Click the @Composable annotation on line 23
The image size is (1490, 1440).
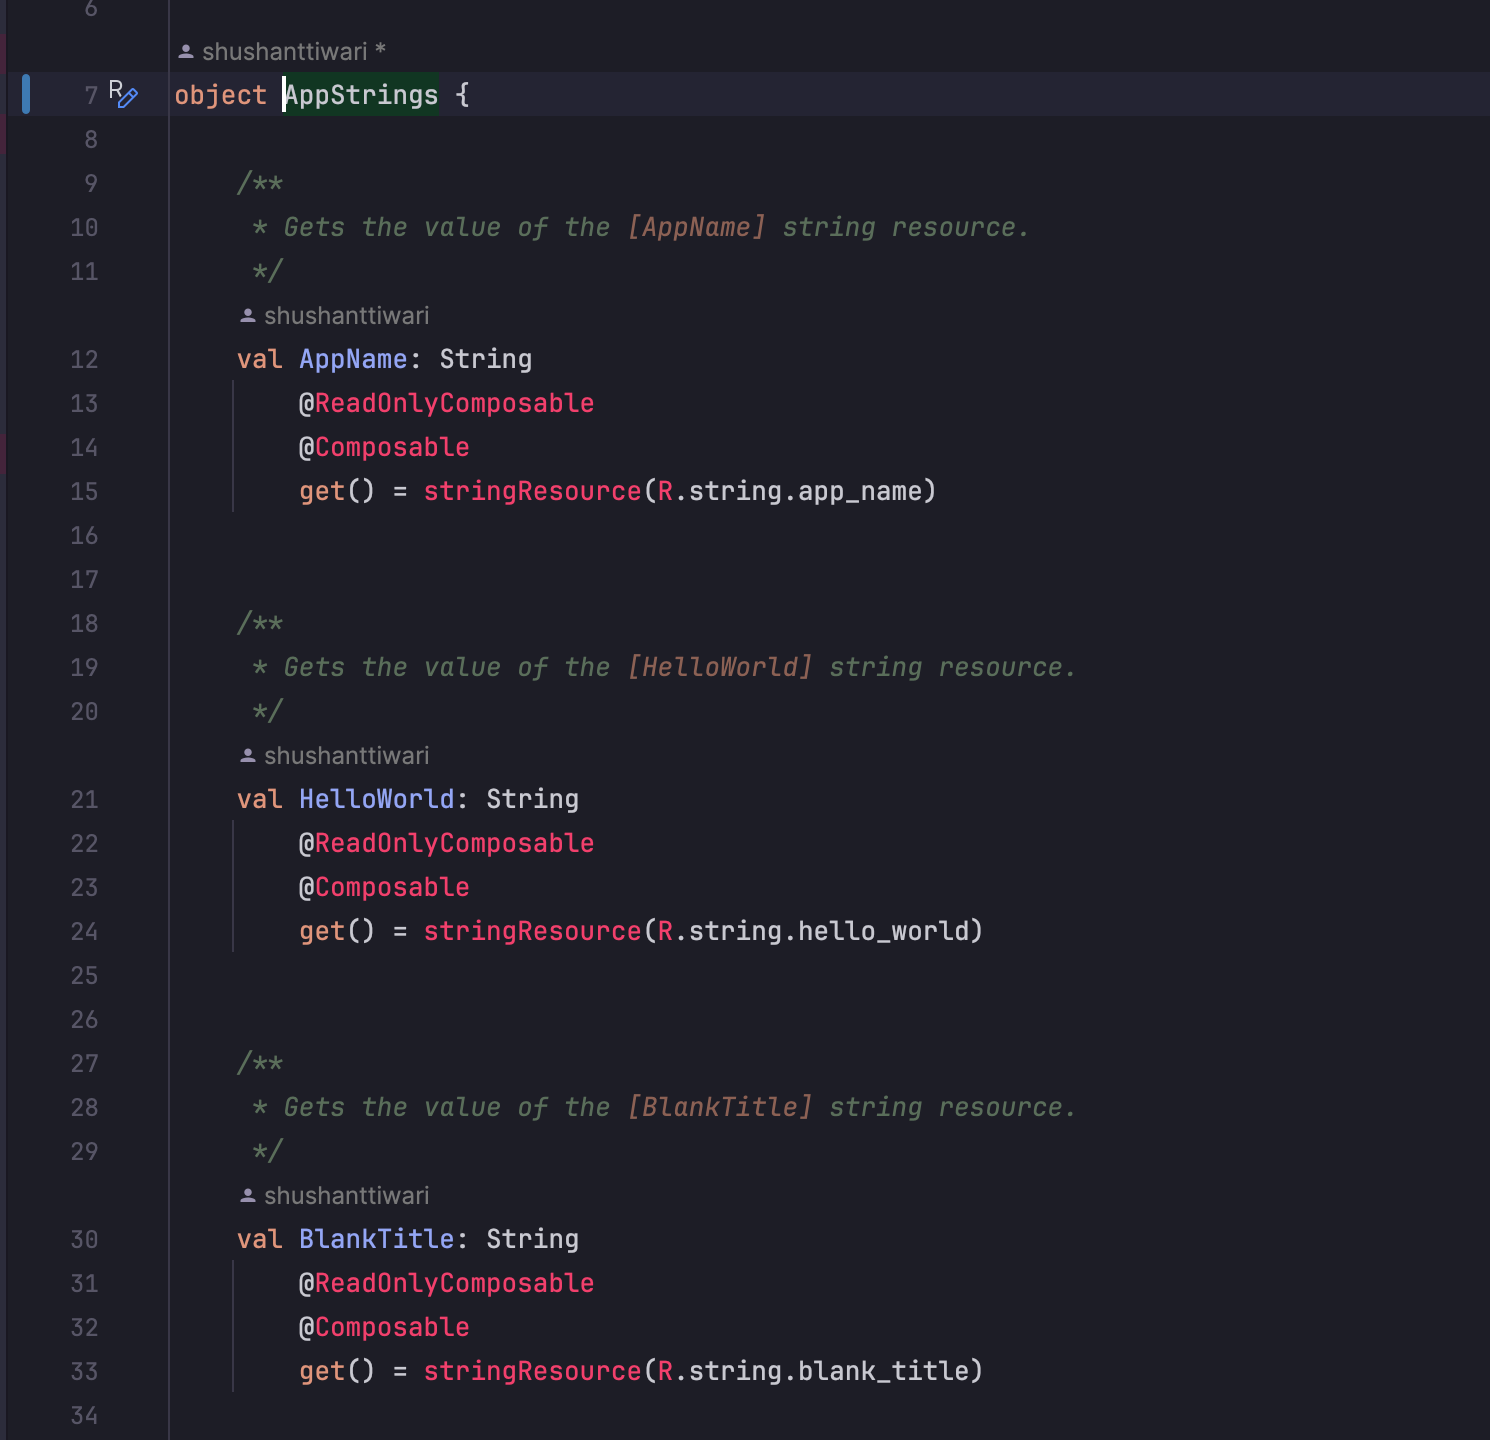pyautogui.click(x=384, y=887)
